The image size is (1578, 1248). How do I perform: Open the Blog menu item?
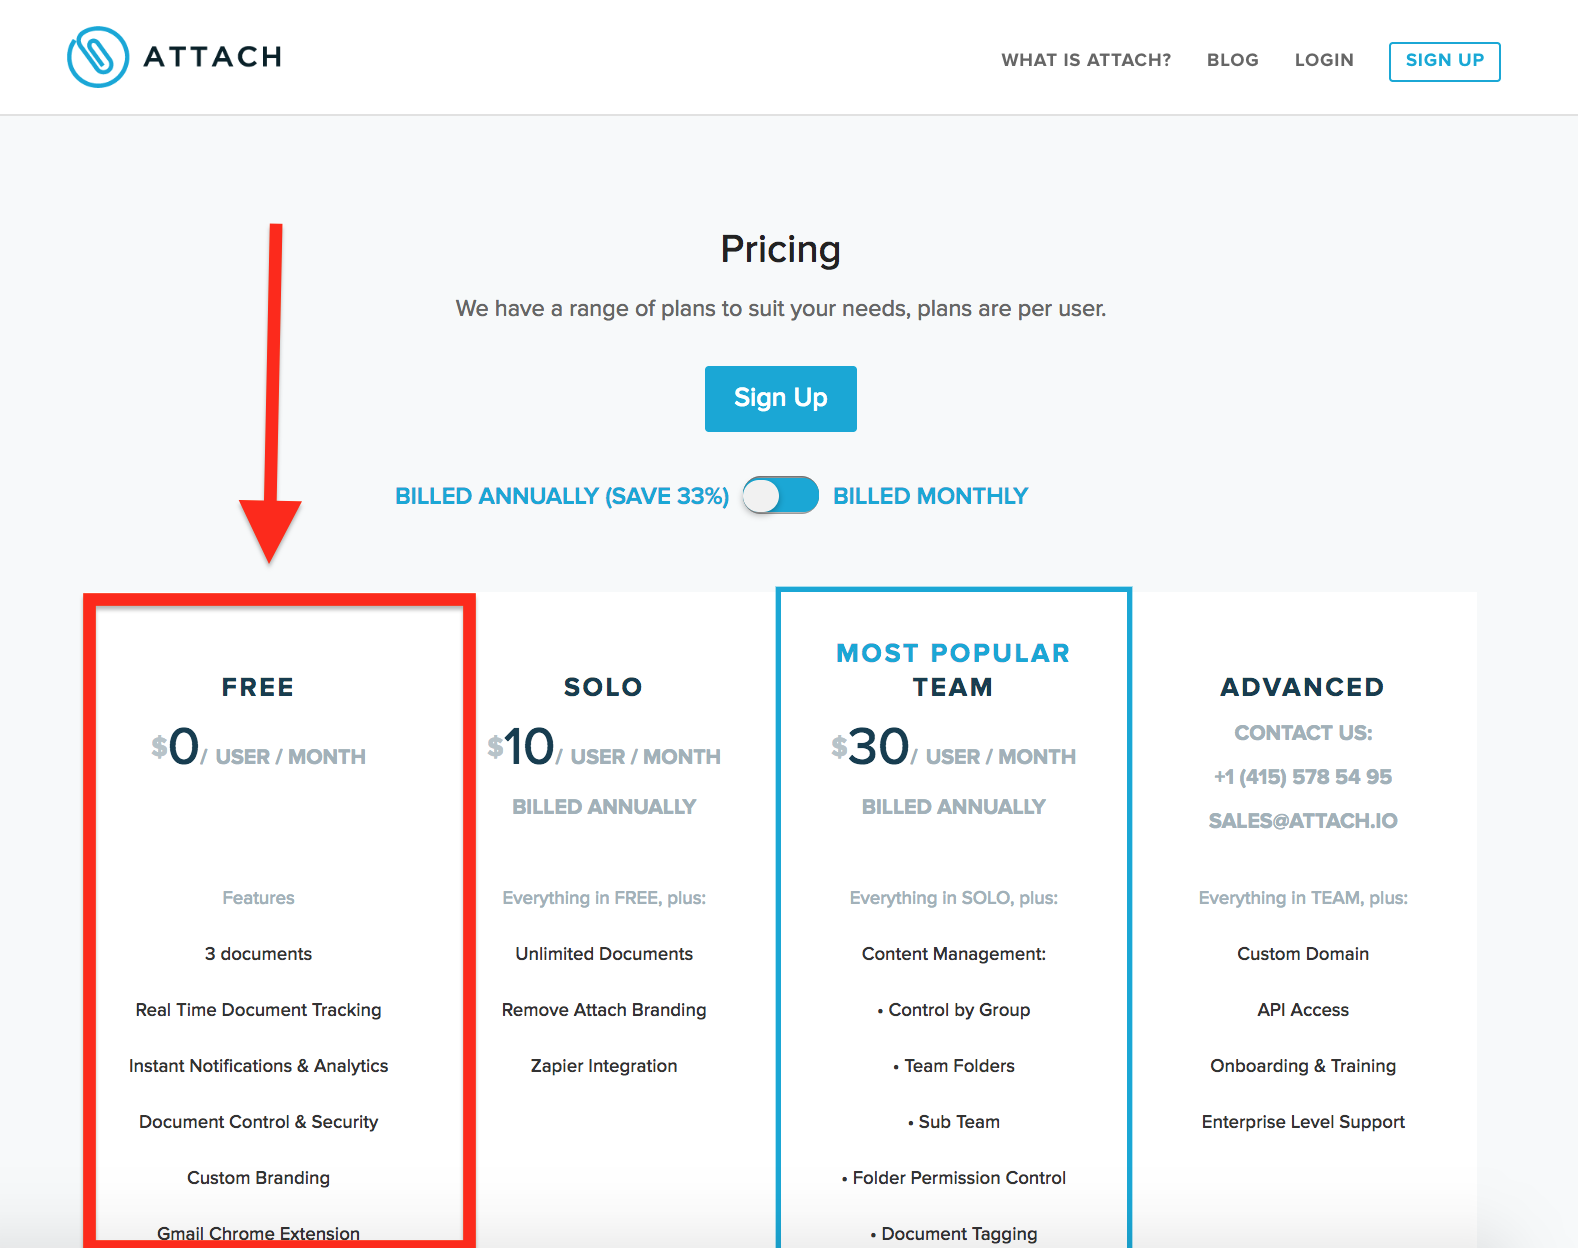pos(1232,60)
